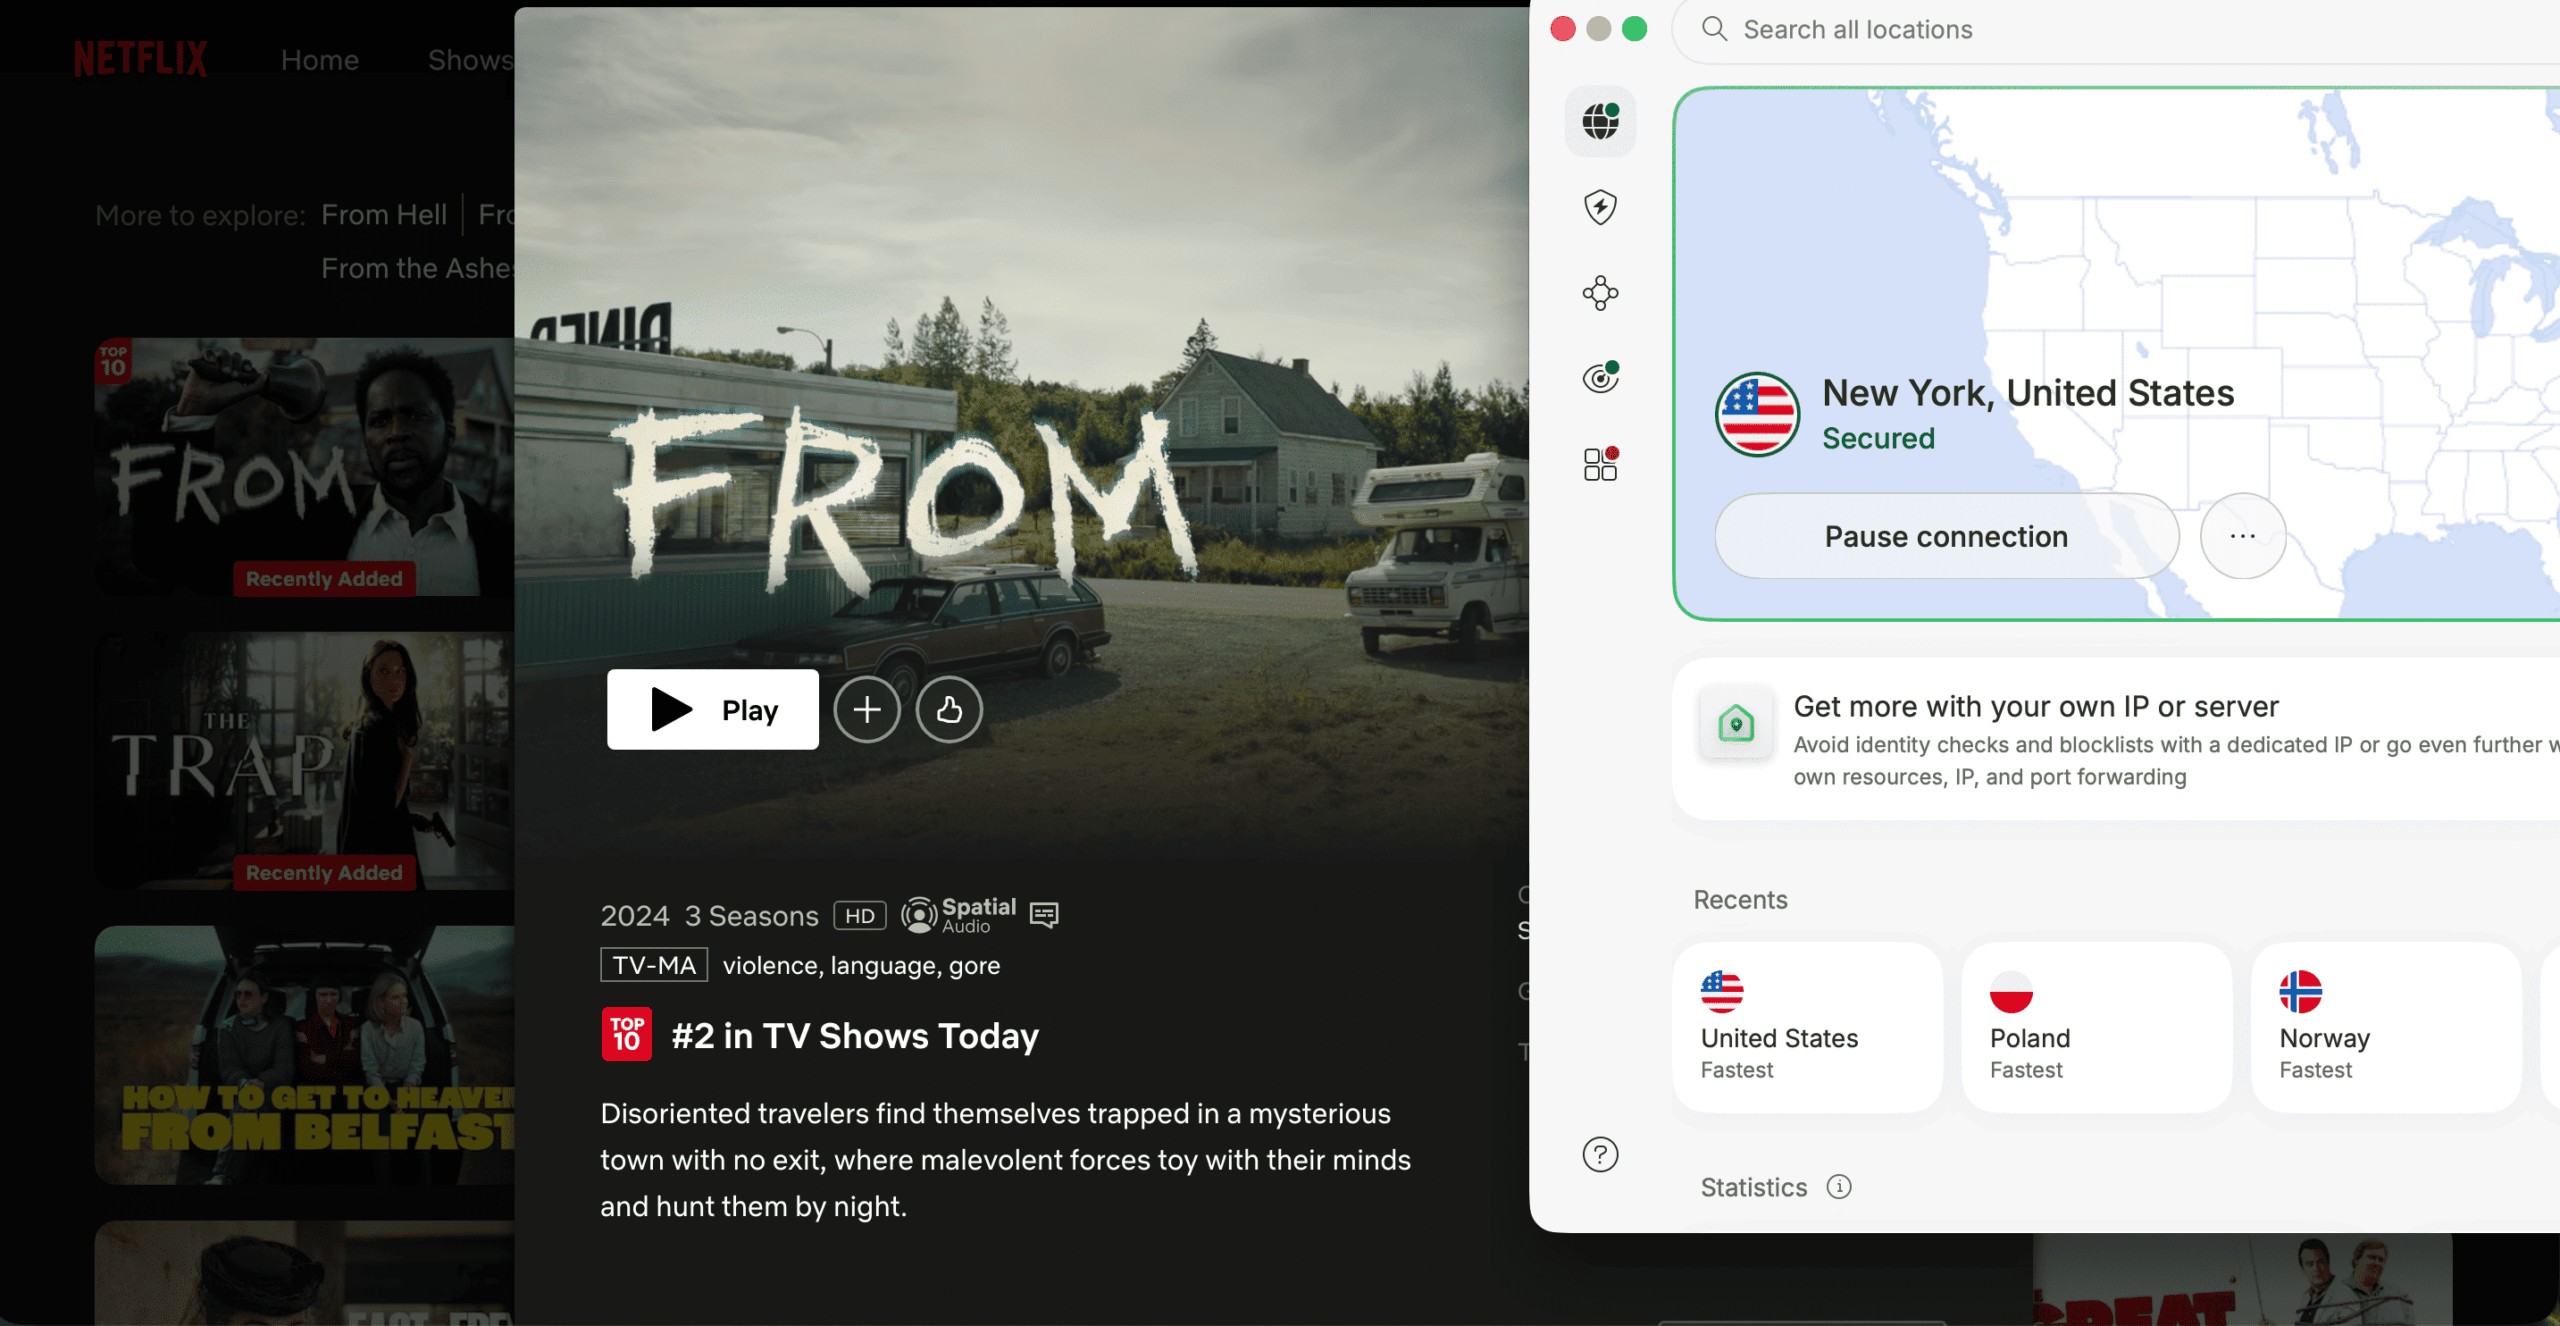2560x1326 pixels.
Task: Open The Trap thumbnail
Action: [x=304, y=761]
